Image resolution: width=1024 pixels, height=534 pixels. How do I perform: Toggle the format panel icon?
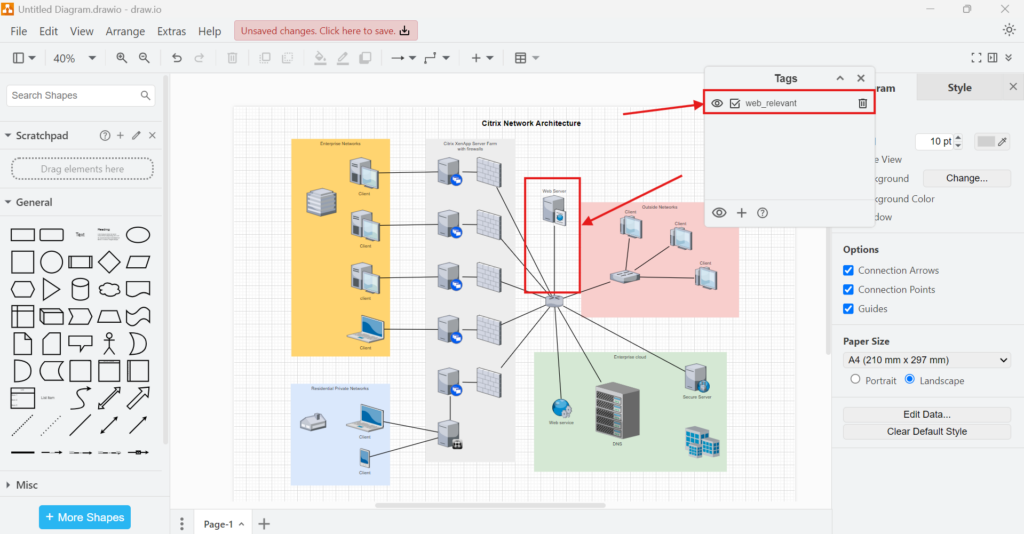pos(993,58)
